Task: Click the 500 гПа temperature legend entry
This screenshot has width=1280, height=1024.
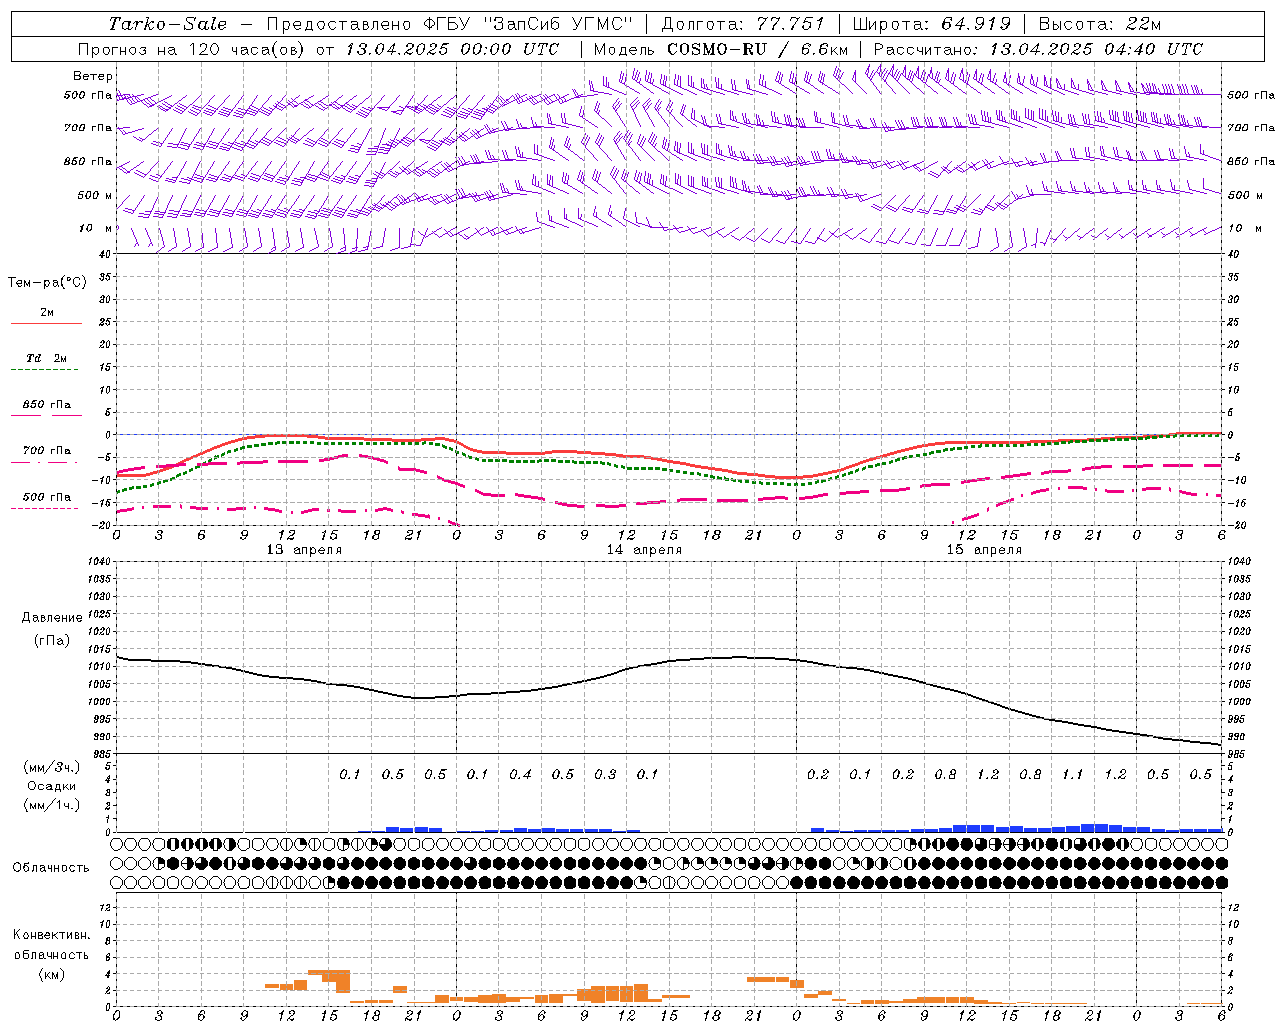Action: (x=47, y=497)
